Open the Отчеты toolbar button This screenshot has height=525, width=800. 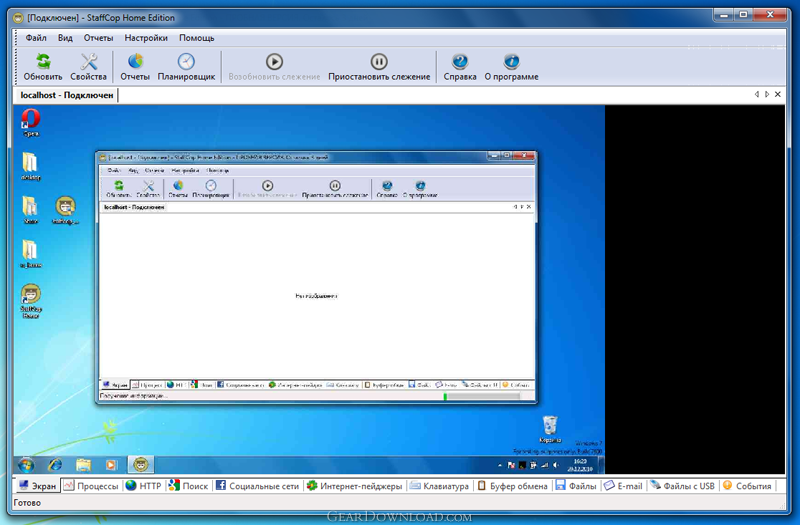[x=135, y=67]
